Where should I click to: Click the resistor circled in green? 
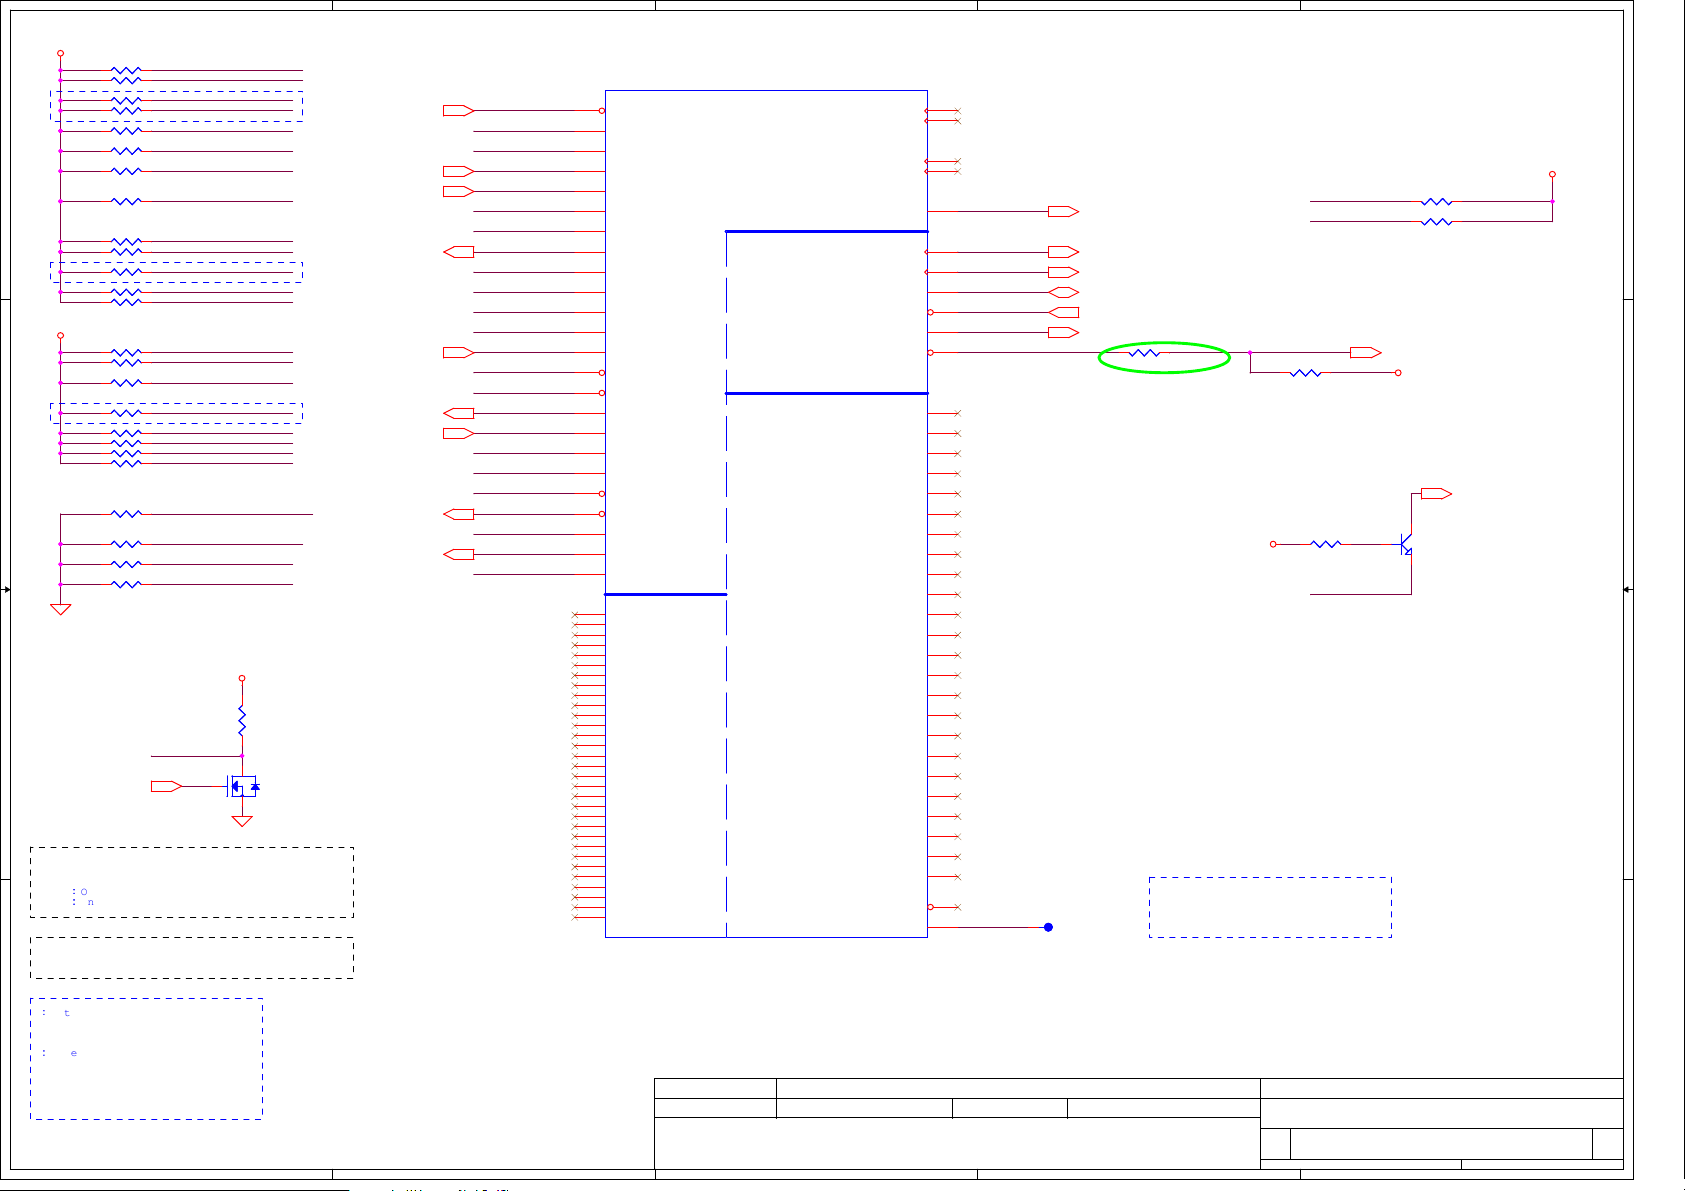point(1144,353)
